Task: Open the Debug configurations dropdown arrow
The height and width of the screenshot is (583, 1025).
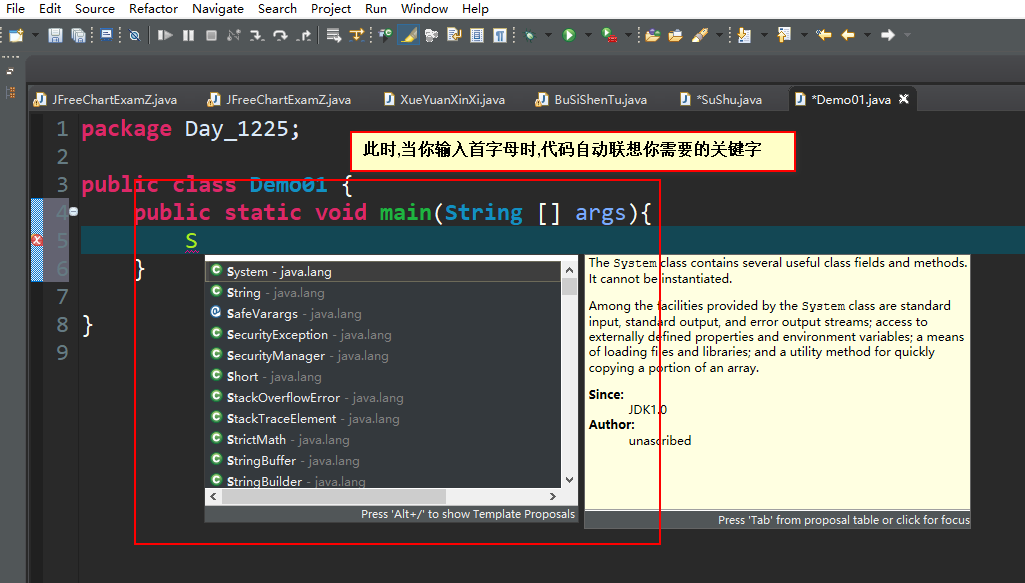Action: click(x=548, y=35)
